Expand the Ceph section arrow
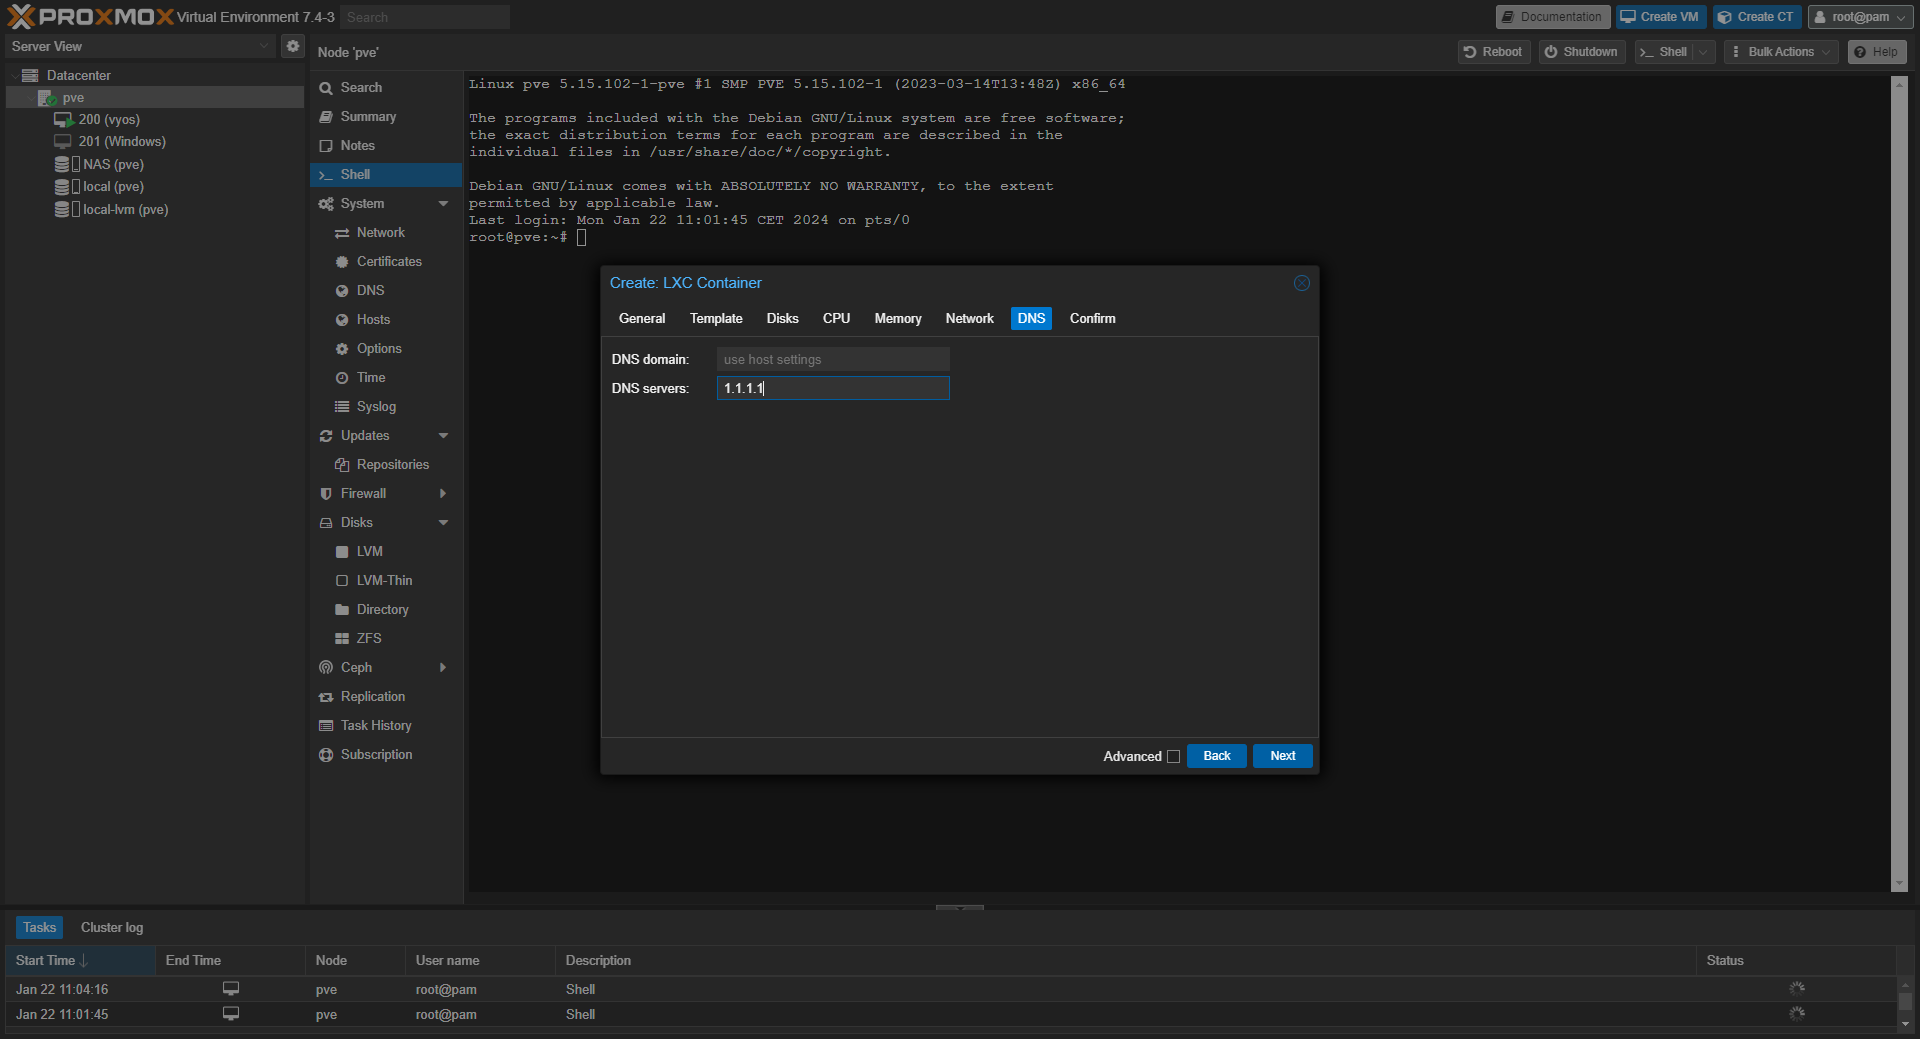The width and height of the screenshot is (1920, 1039). click(x=443, y=667)
